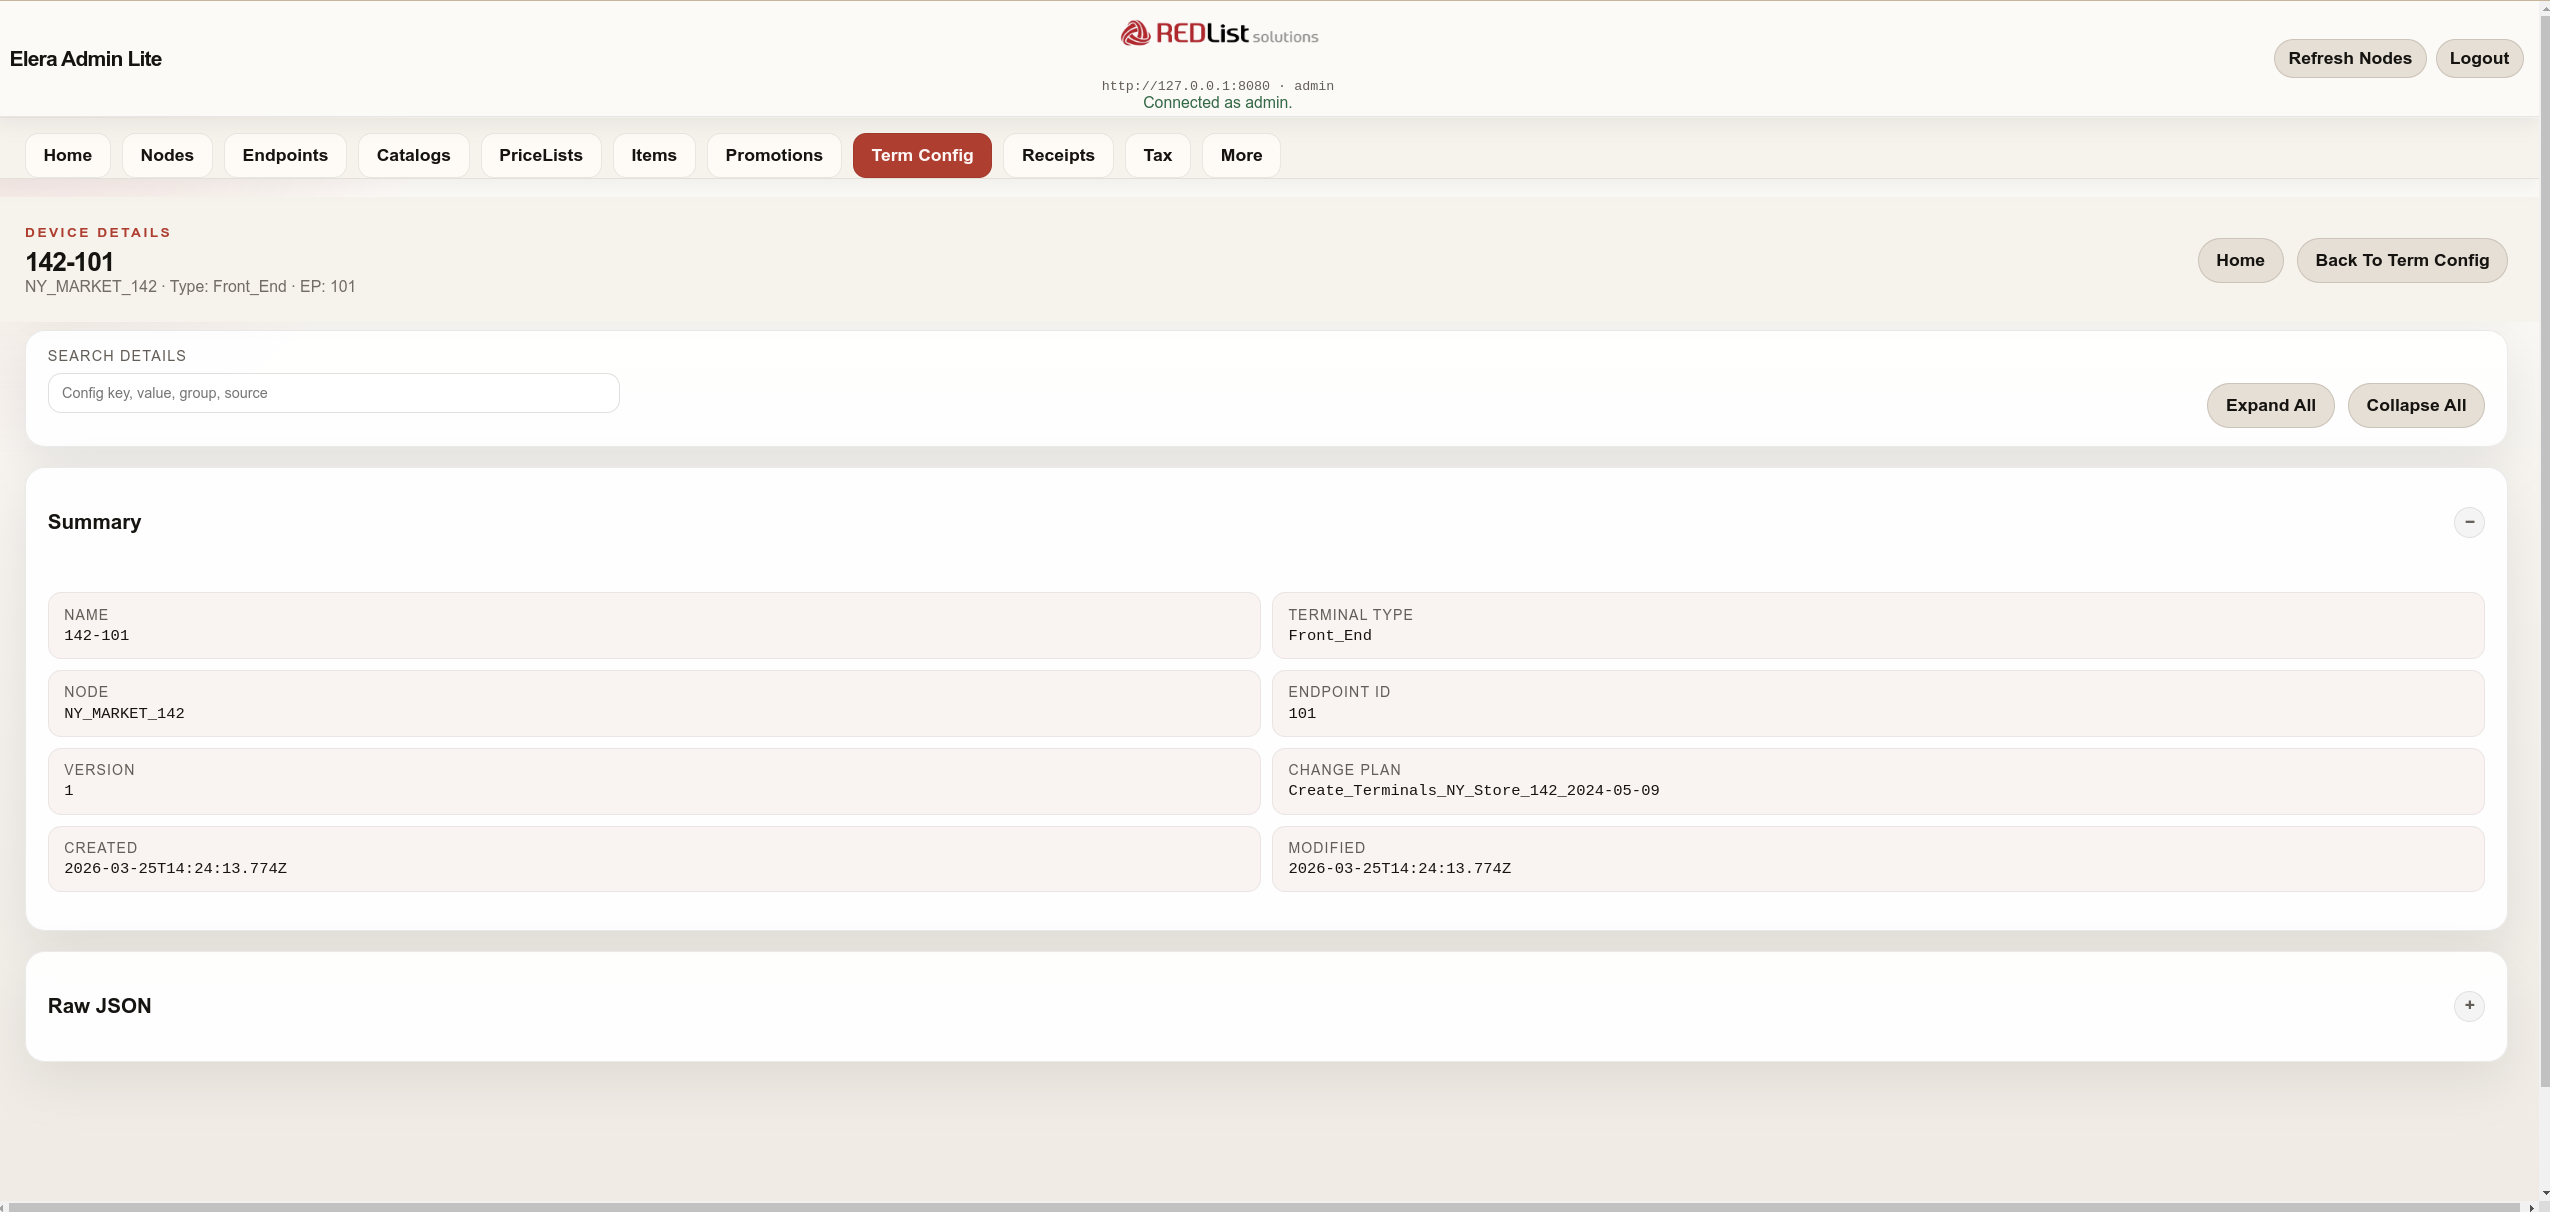The image size is (2550, 1212).
Task: Click the Raw JSON section heading
Action: click(x=100, y=1006)
